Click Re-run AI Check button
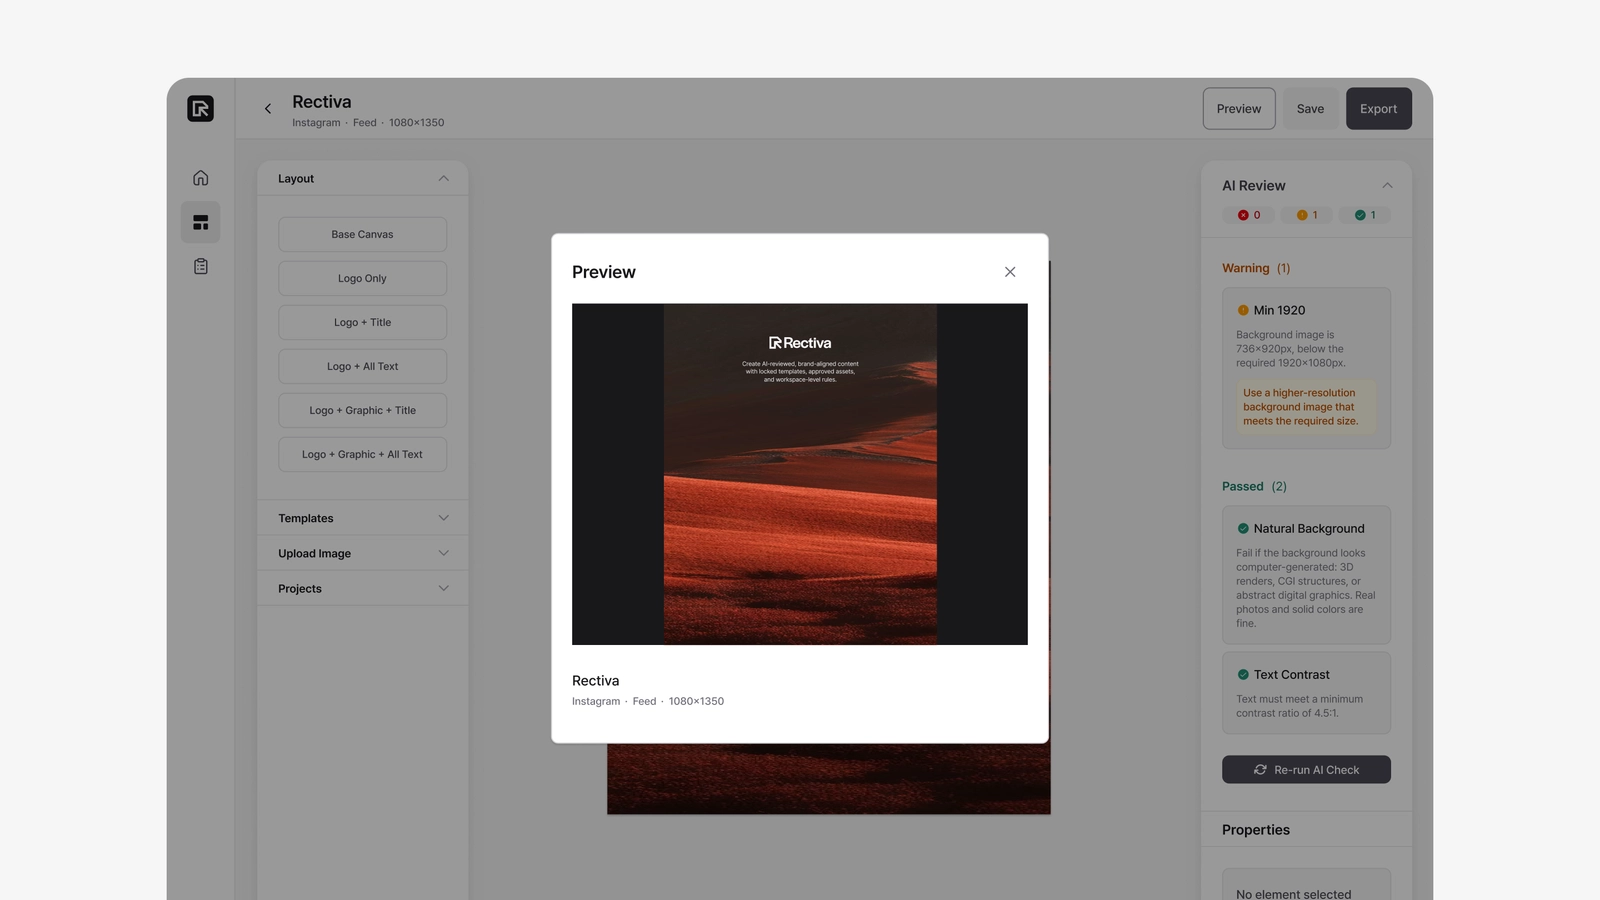The height and width of the screenshot is (900, 1600). coord(1306,770)
